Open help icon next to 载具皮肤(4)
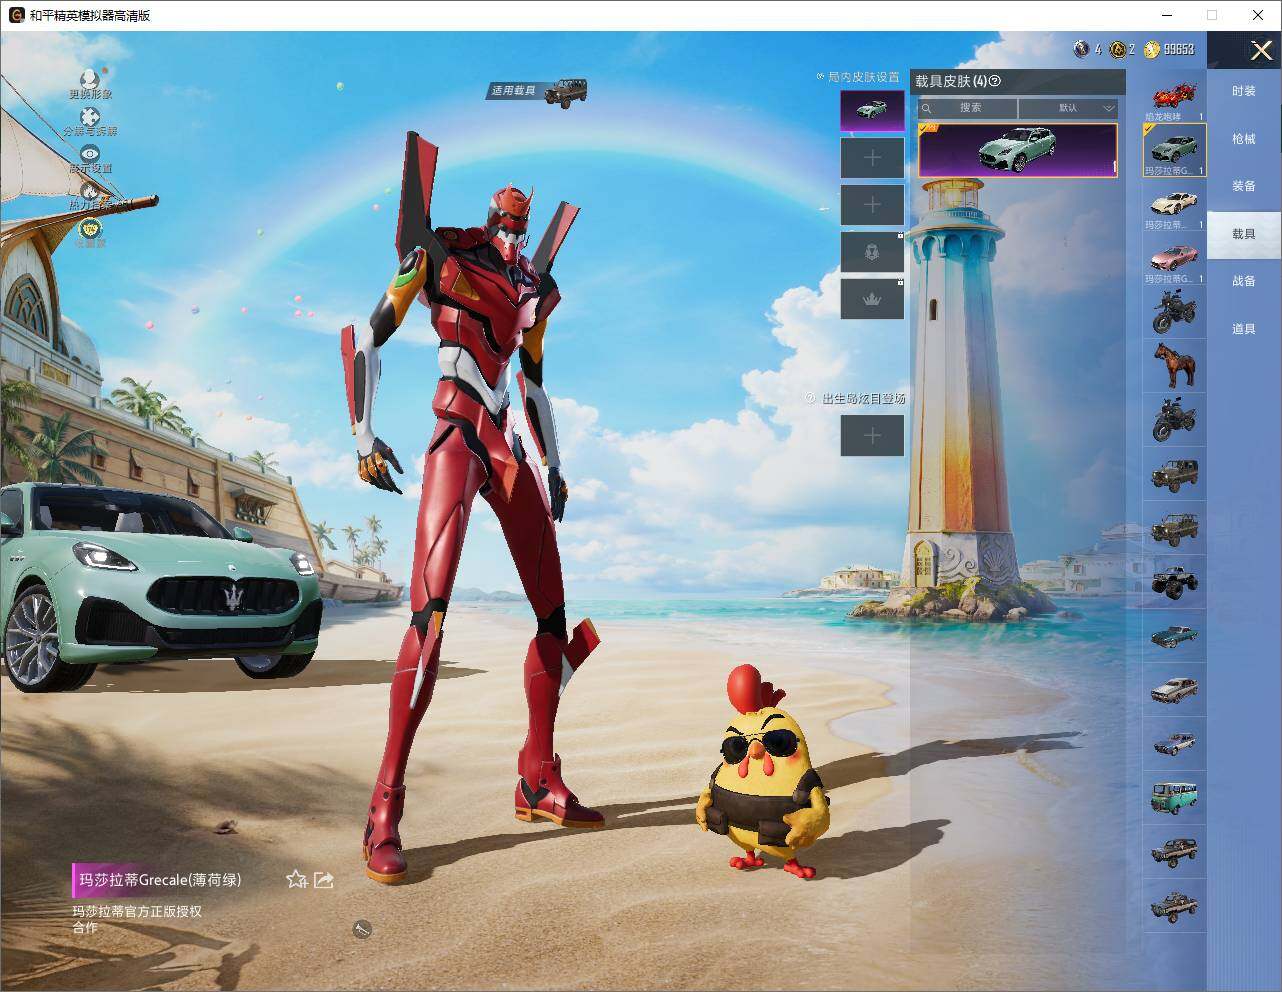The height and width of the screenshot is (992, 1282). pos(995,82)
